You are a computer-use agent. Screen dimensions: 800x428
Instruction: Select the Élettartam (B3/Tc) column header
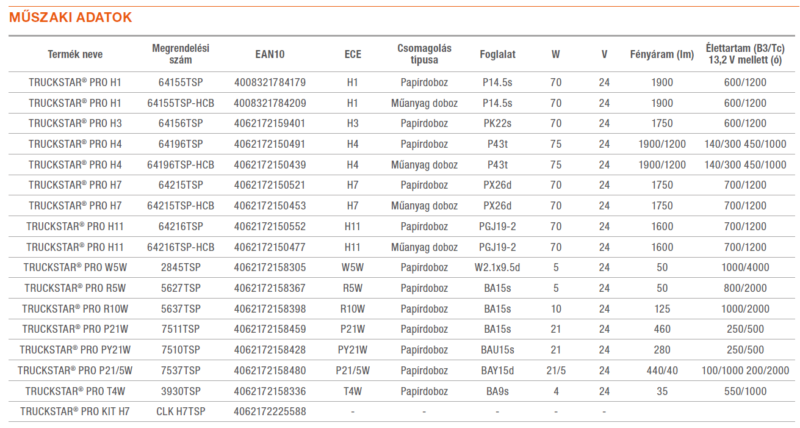[x=745, y=54]
